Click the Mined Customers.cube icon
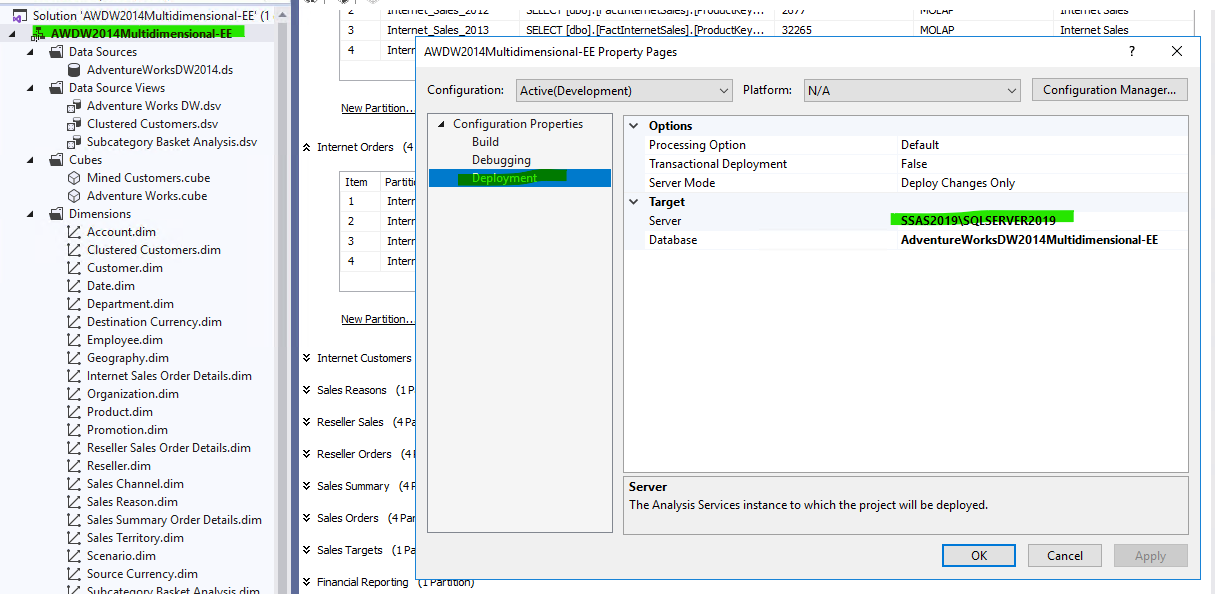The image size is (1215, 594). [x=74, y=178]
